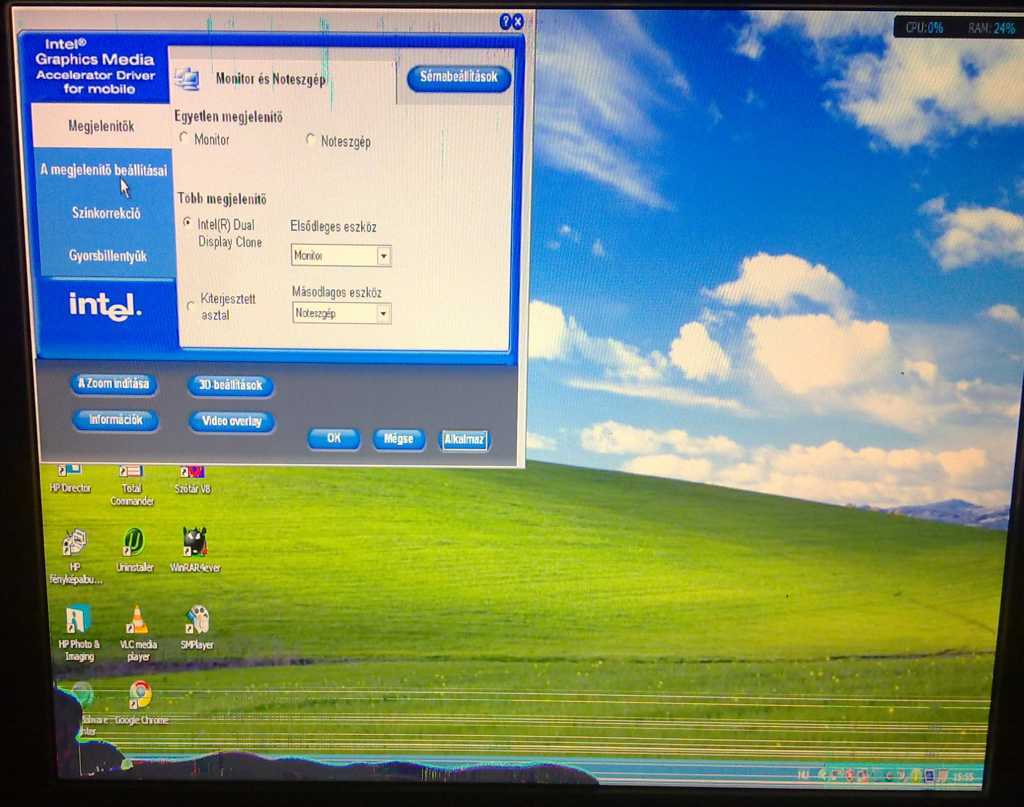1024x807 pixels.
Task: Click the taskbar clock
Action: click(963, 776)
